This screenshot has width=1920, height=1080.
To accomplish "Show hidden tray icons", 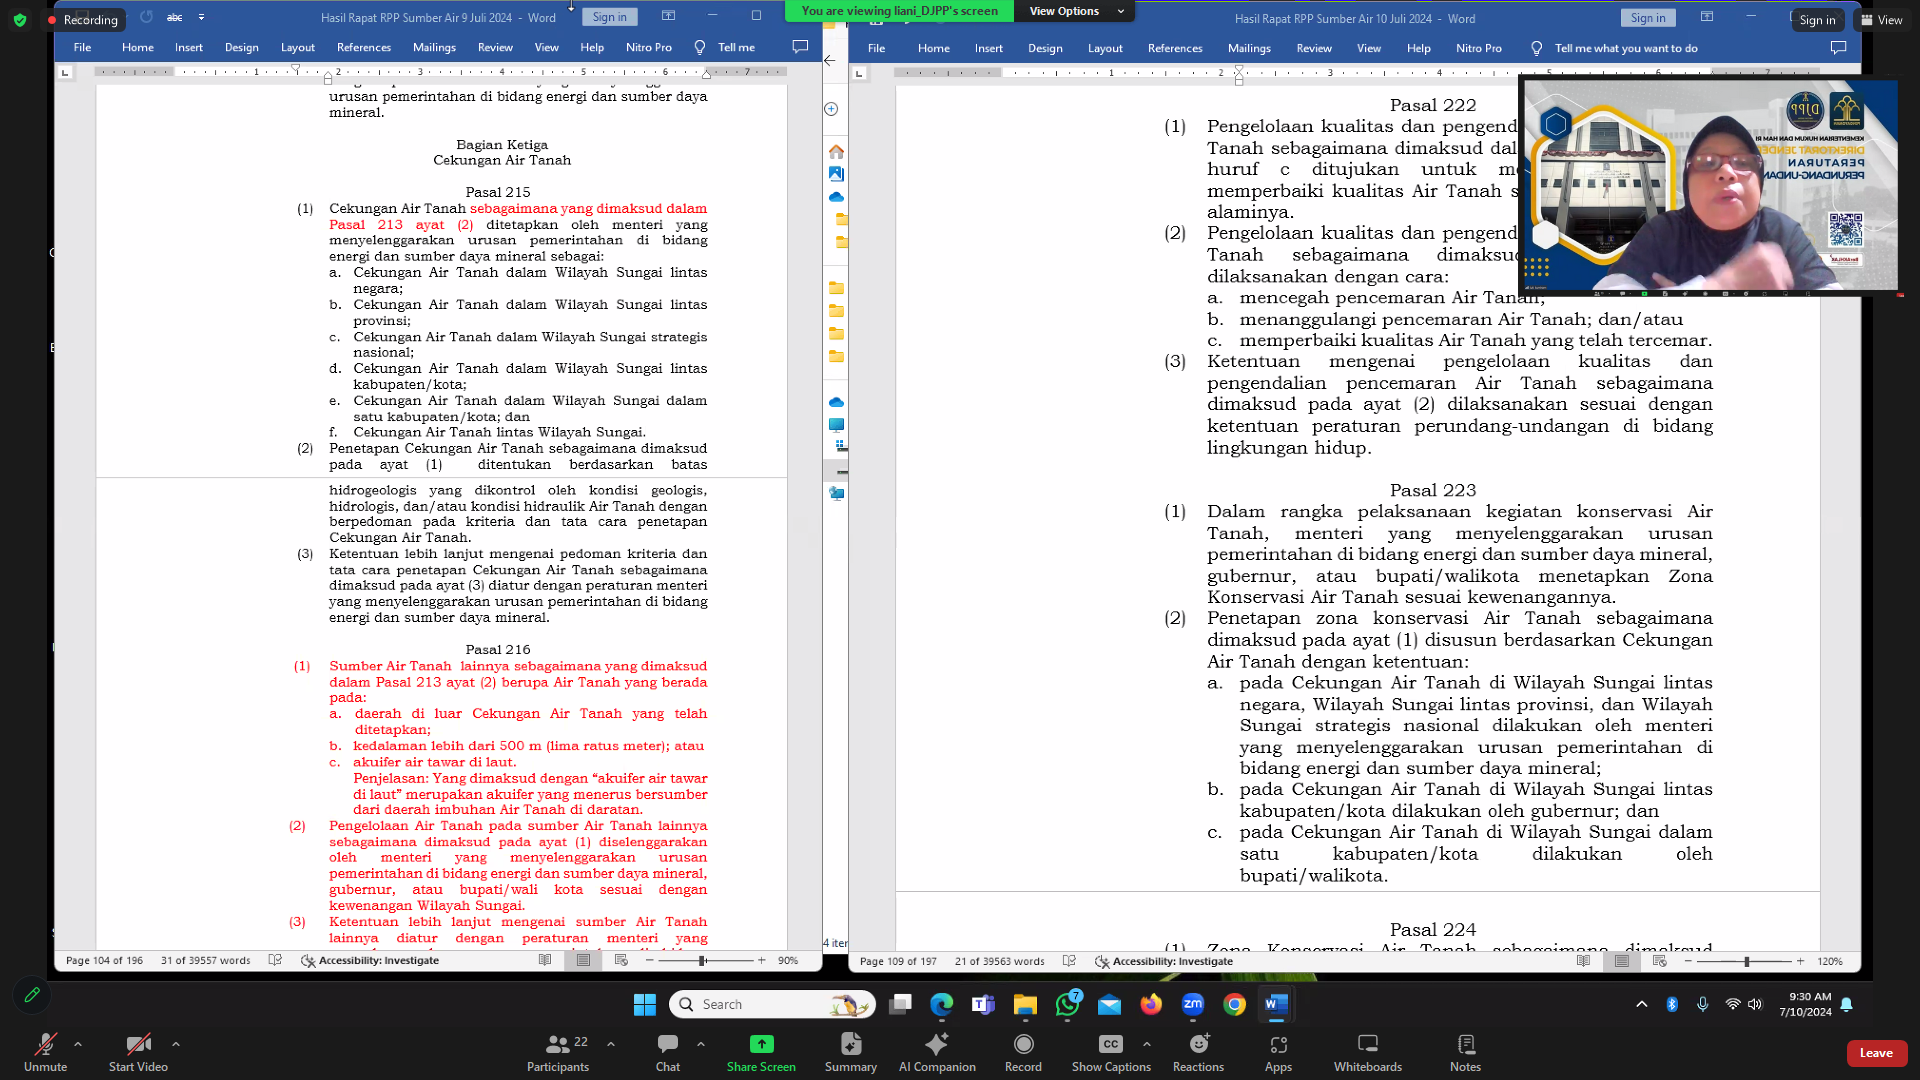I will tap(1641, 1004).
